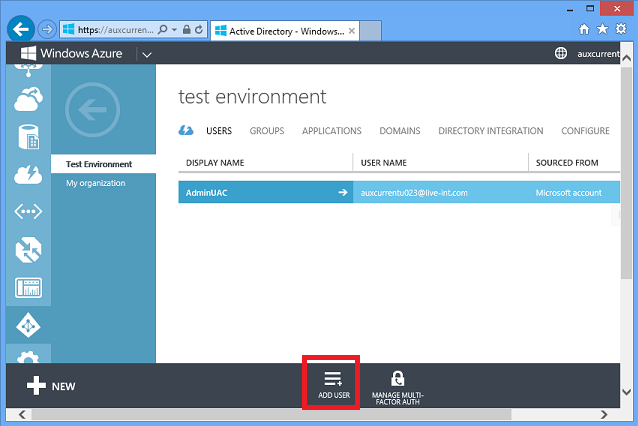Open the quick start lightning-cloud icon
This screenshot has width=638, height=426.
pyautogui.click(x=186, y=131)
